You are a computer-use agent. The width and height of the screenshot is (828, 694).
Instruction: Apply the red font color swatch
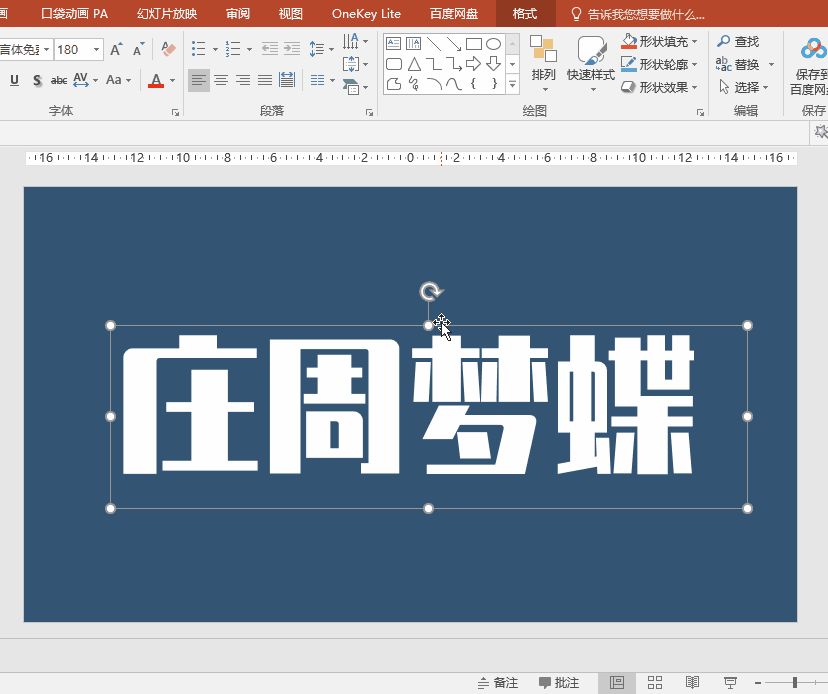[158, 78]
